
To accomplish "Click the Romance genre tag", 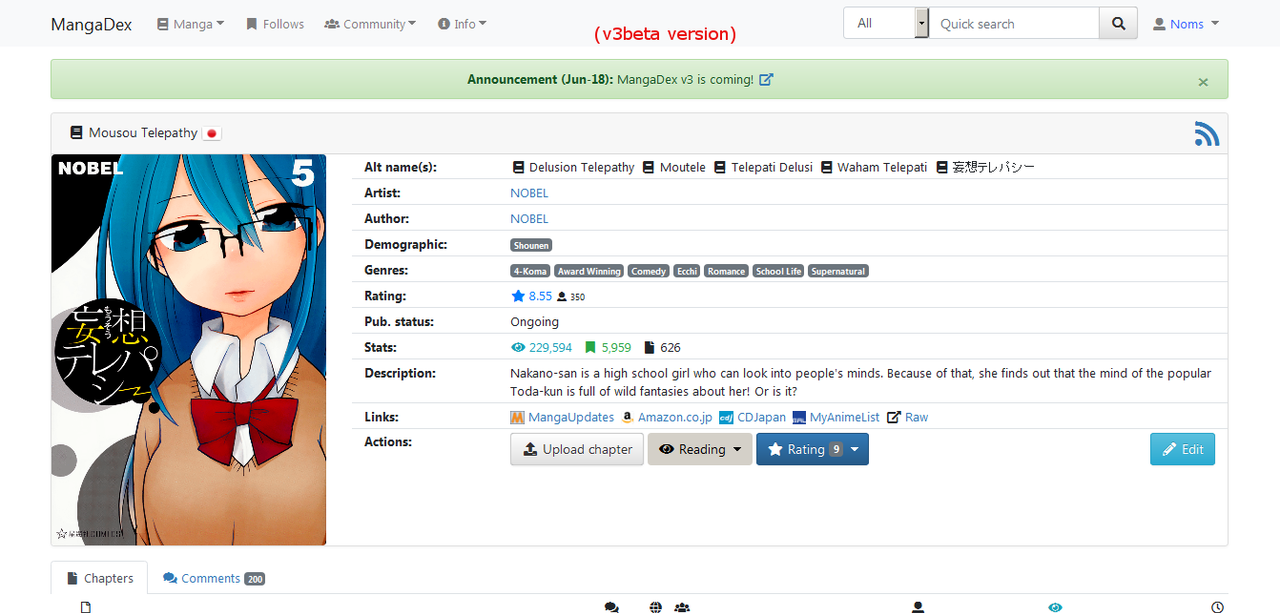I will click(x=726, y=271).
